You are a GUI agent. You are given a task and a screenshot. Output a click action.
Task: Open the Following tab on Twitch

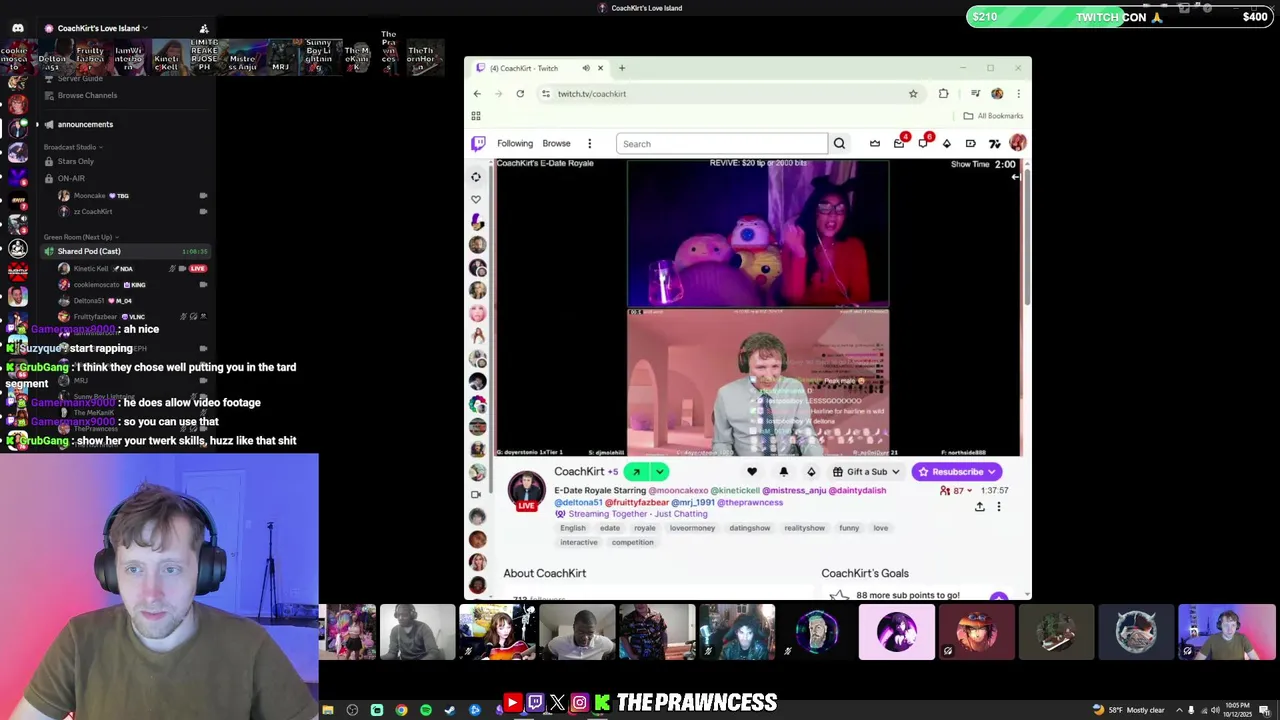coord(515,143)
